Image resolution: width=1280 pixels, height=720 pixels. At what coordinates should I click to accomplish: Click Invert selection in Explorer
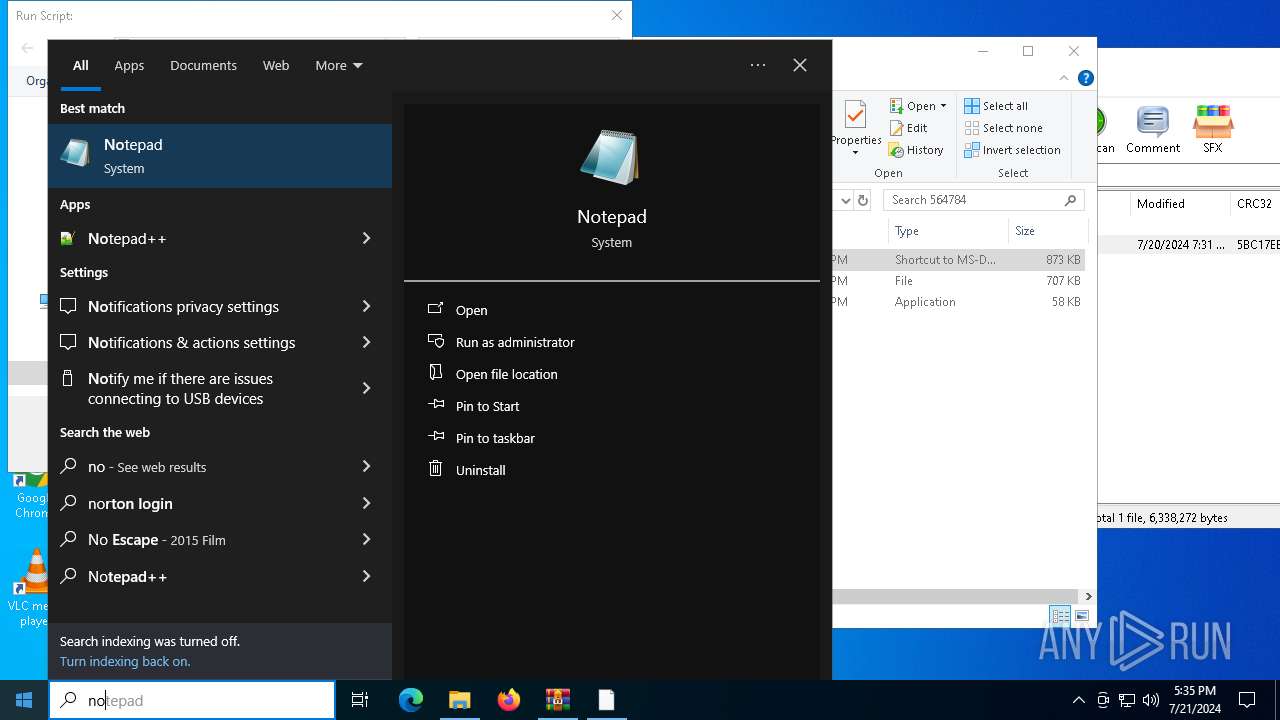1012,150
